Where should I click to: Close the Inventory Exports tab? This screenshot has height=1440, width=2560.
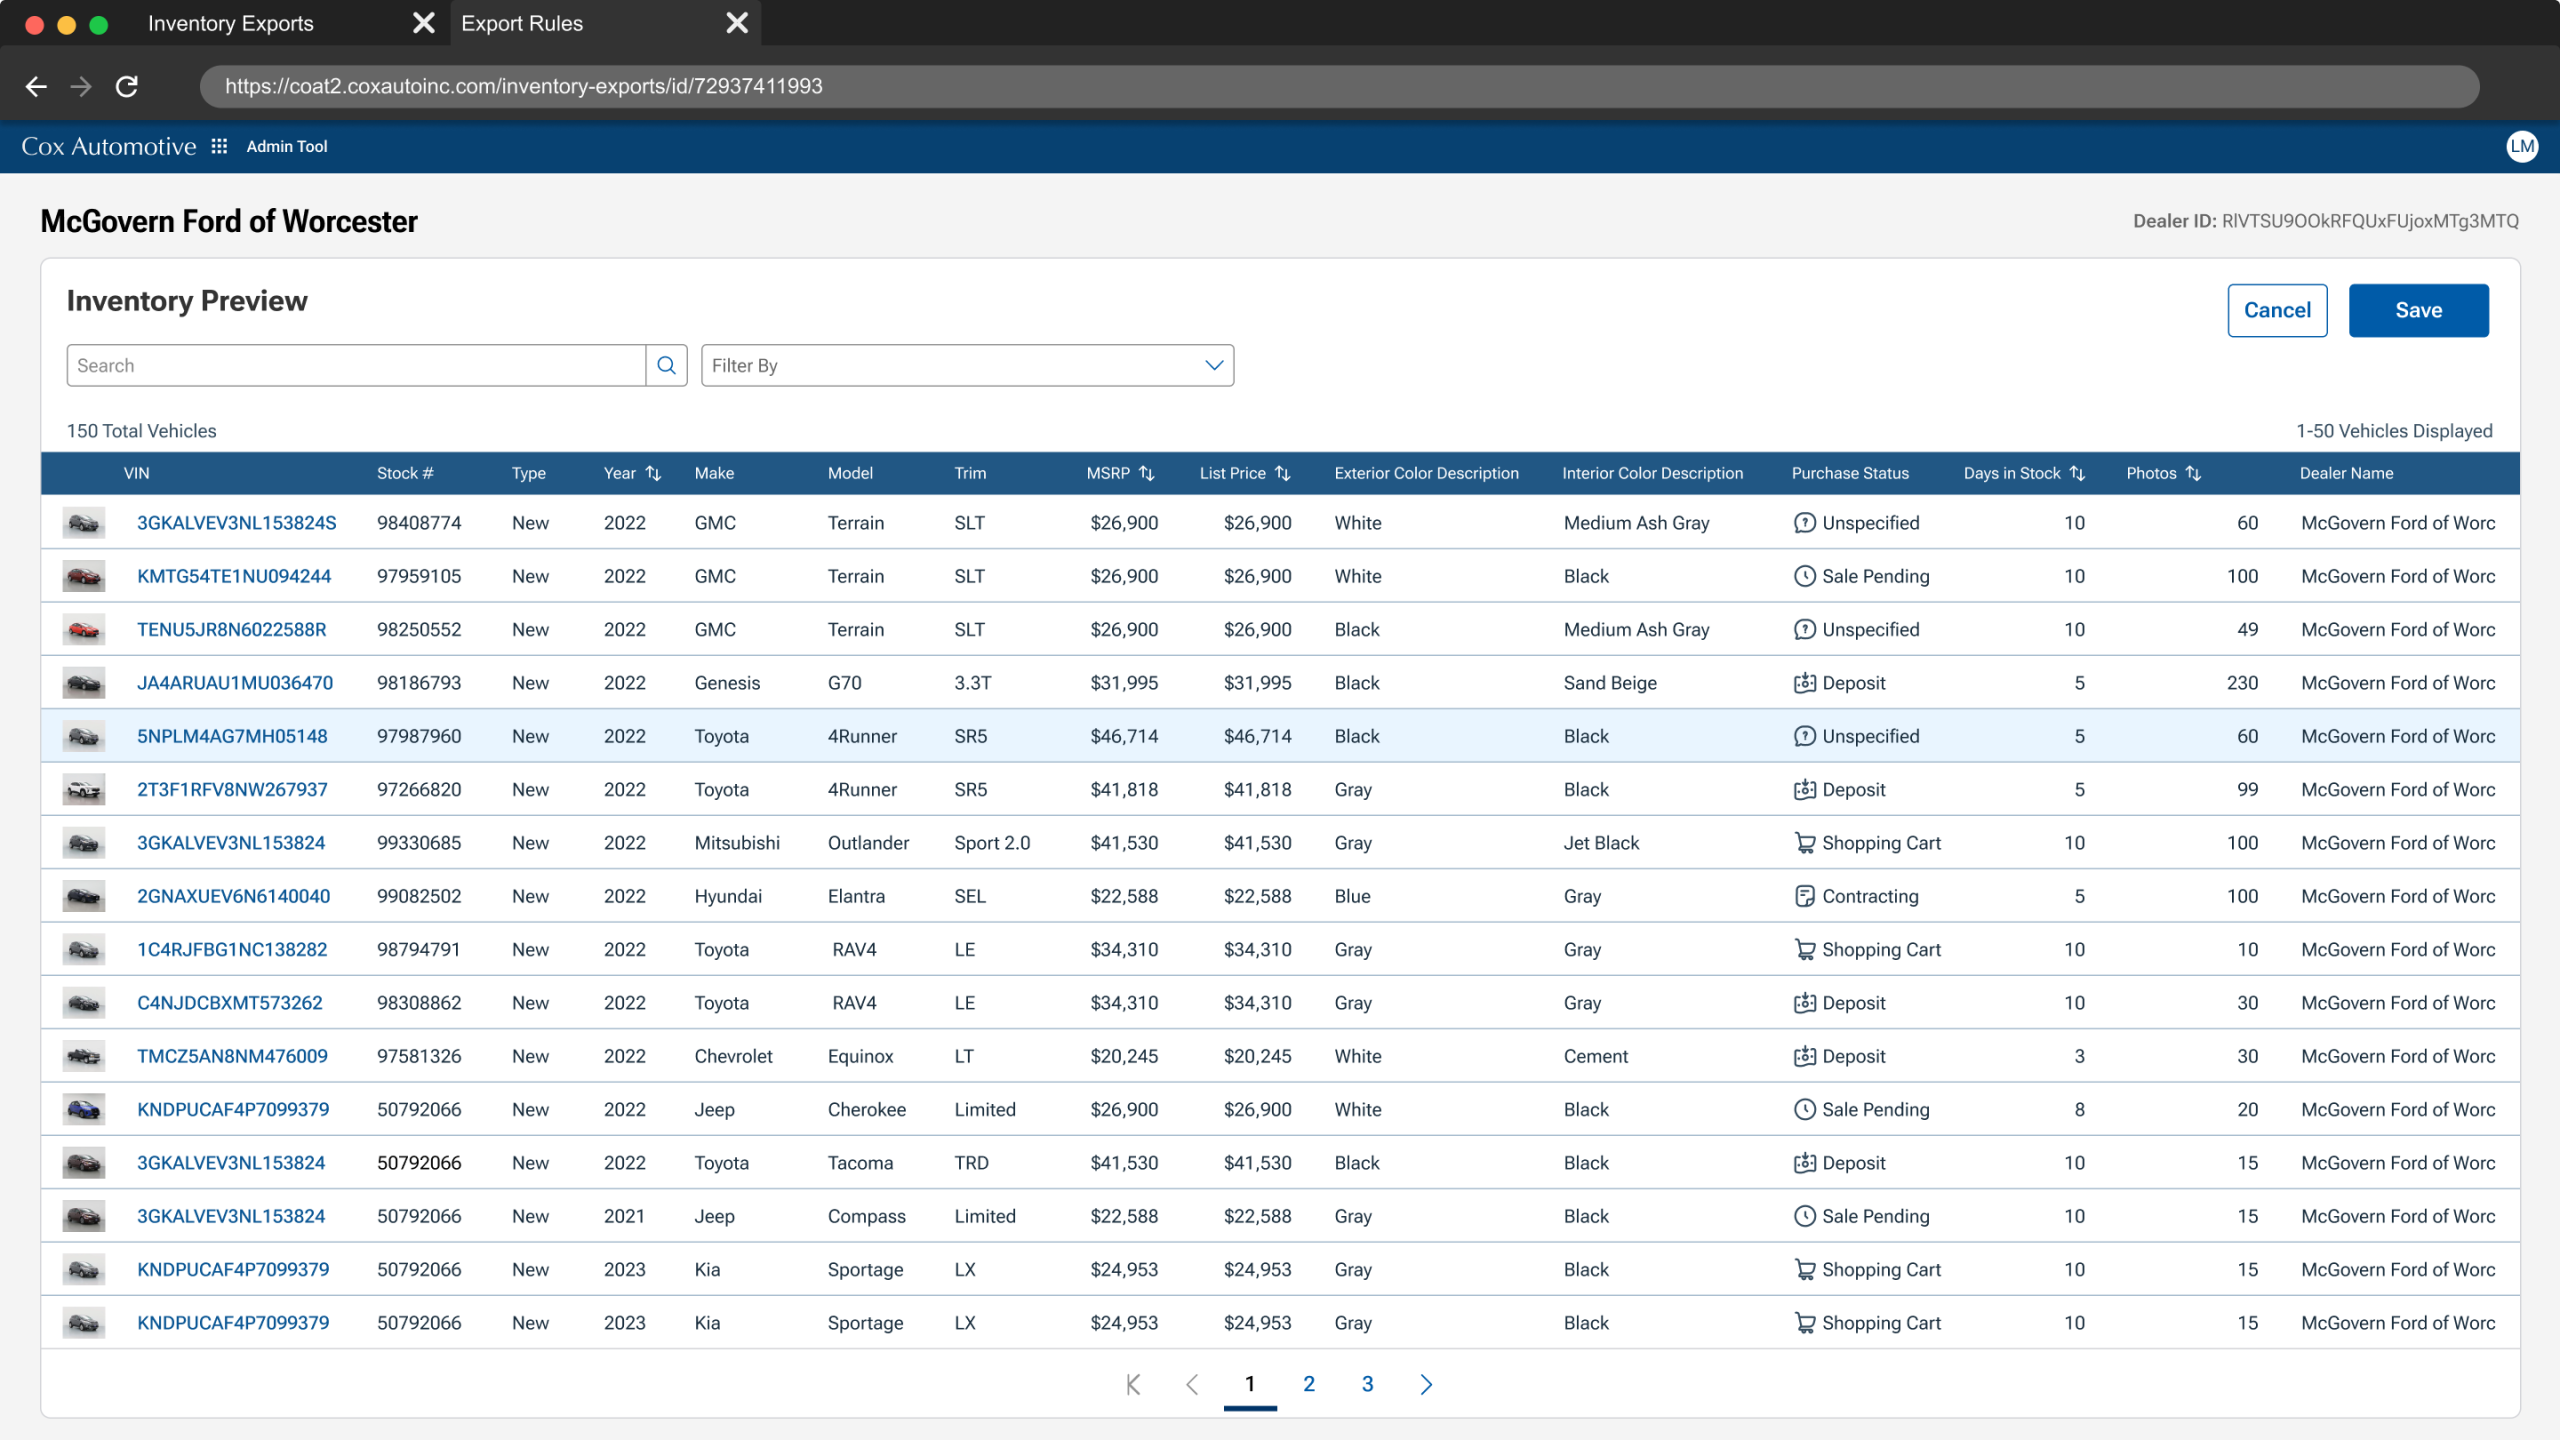424,23
